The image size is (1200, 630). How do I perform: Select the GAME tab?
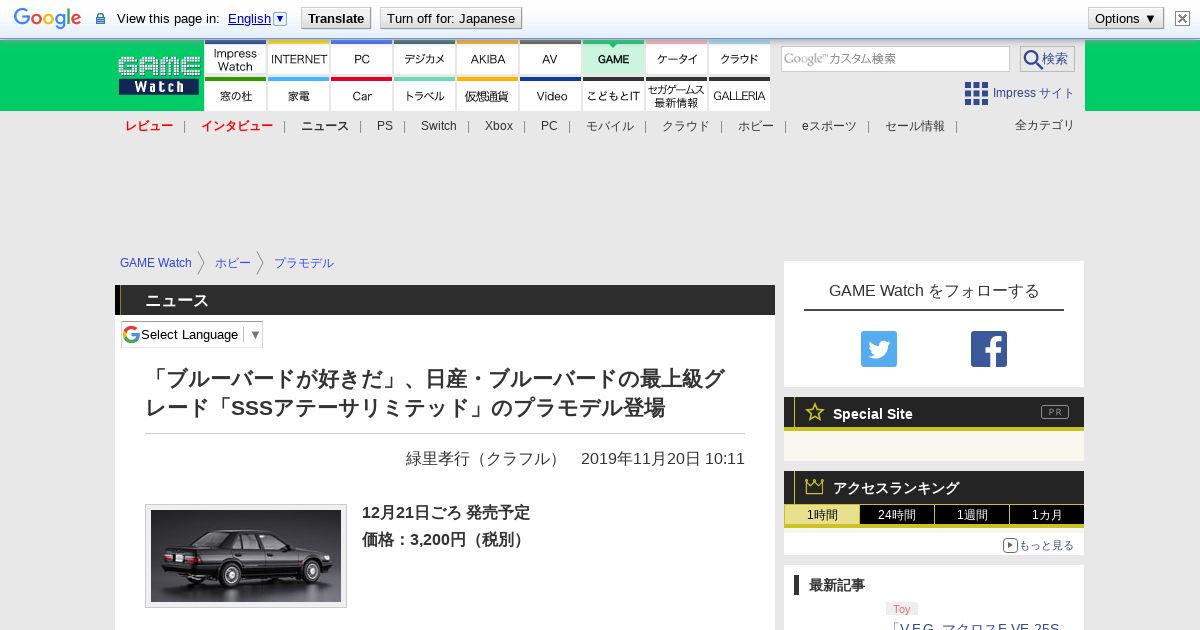[613, 59]
